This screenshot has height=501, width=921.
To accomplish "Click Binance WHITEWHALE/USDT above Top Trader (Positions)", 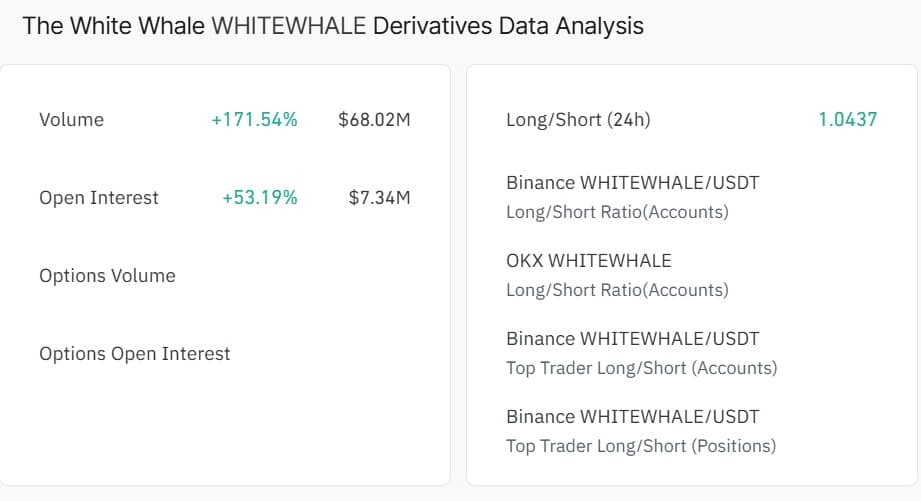I will pyautogui.click(x=633, y=417).
